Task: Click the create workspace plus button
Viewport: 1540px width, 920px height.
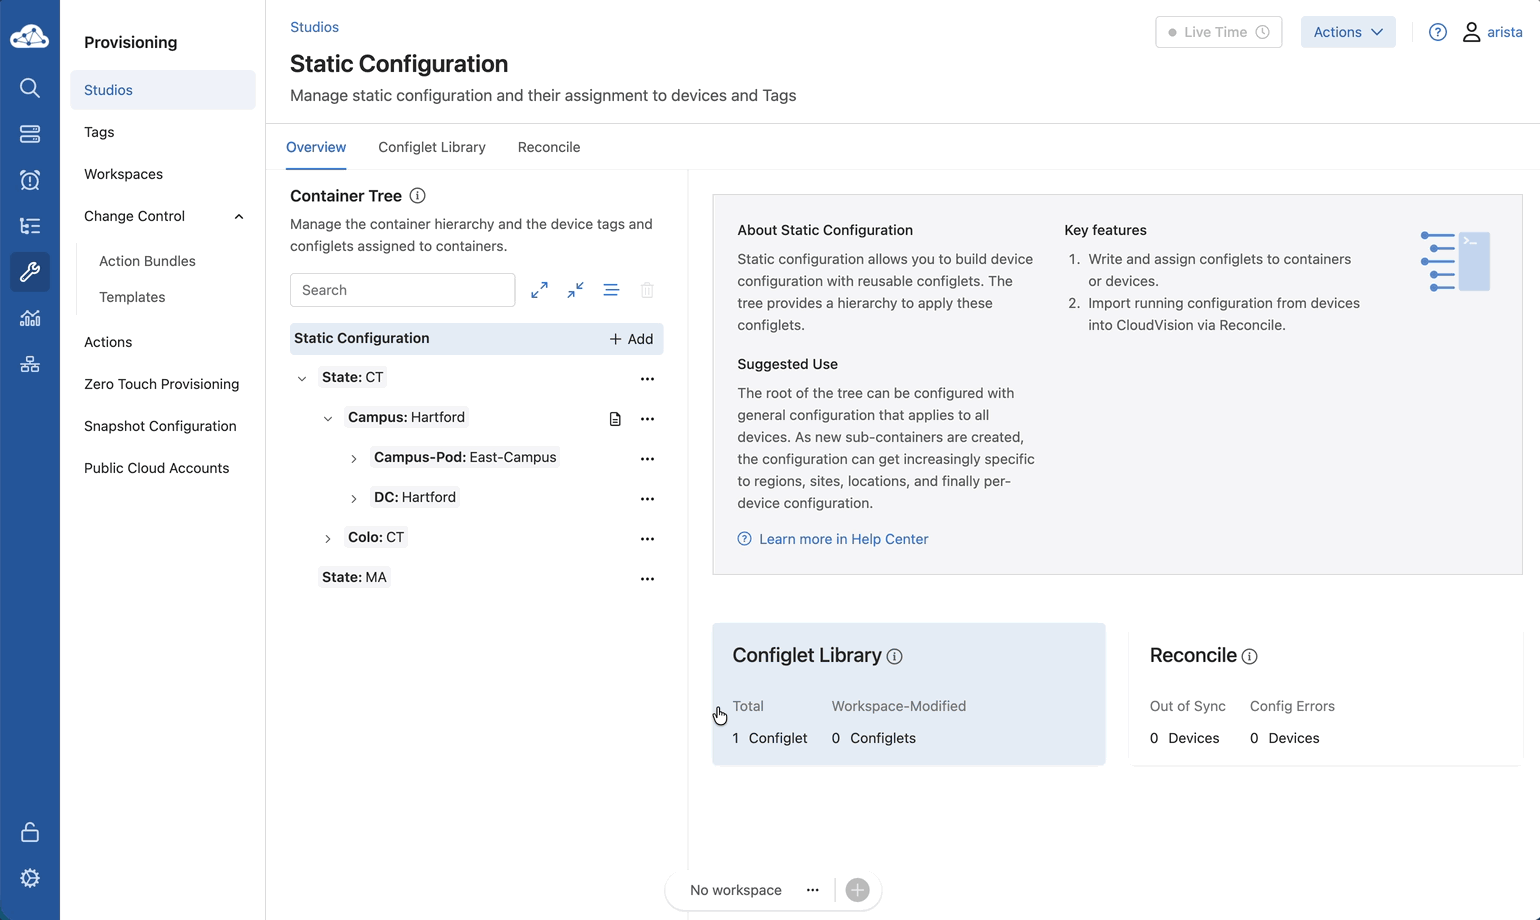Action: pyautogui.click(x=857, y=890)
